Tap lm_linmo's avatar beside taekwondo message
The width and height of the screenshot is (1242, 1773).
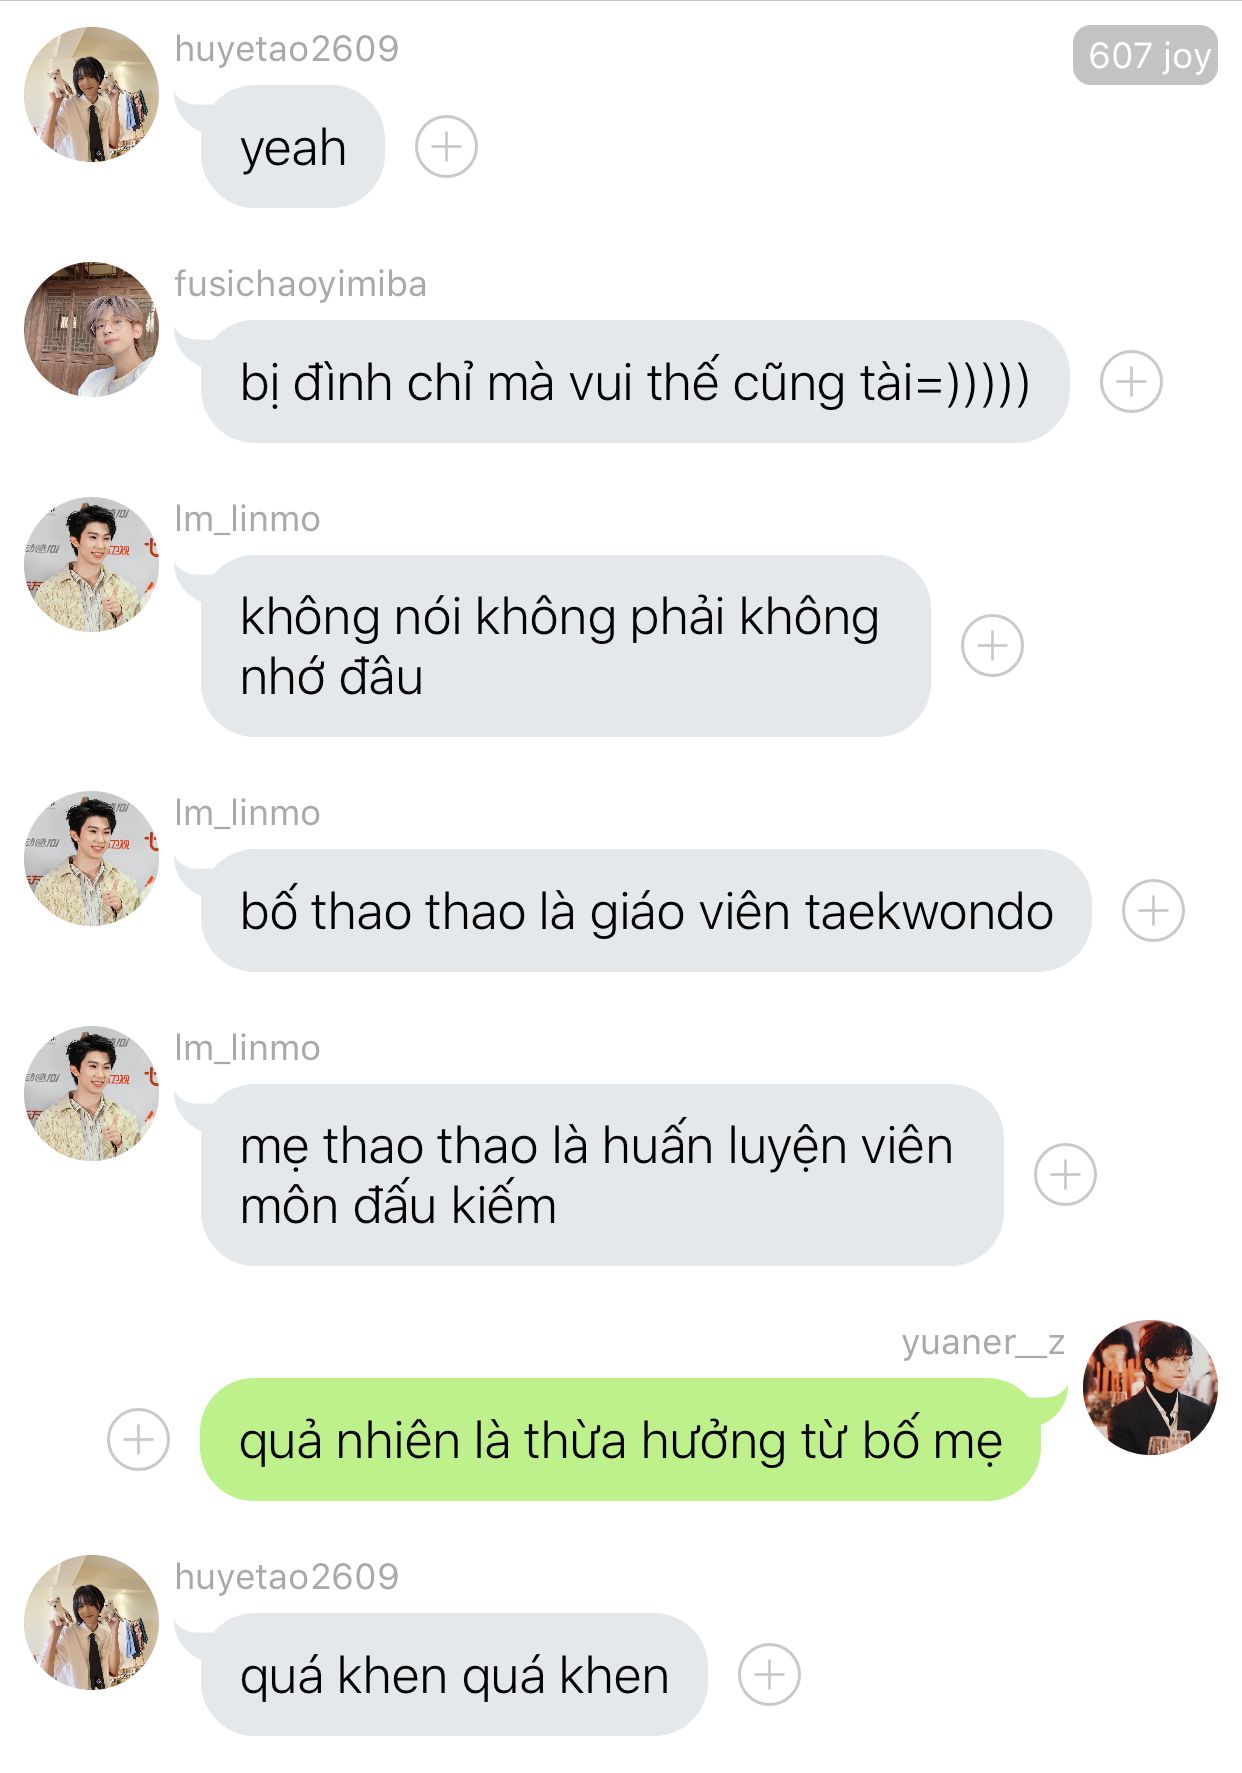coord(91,859)
